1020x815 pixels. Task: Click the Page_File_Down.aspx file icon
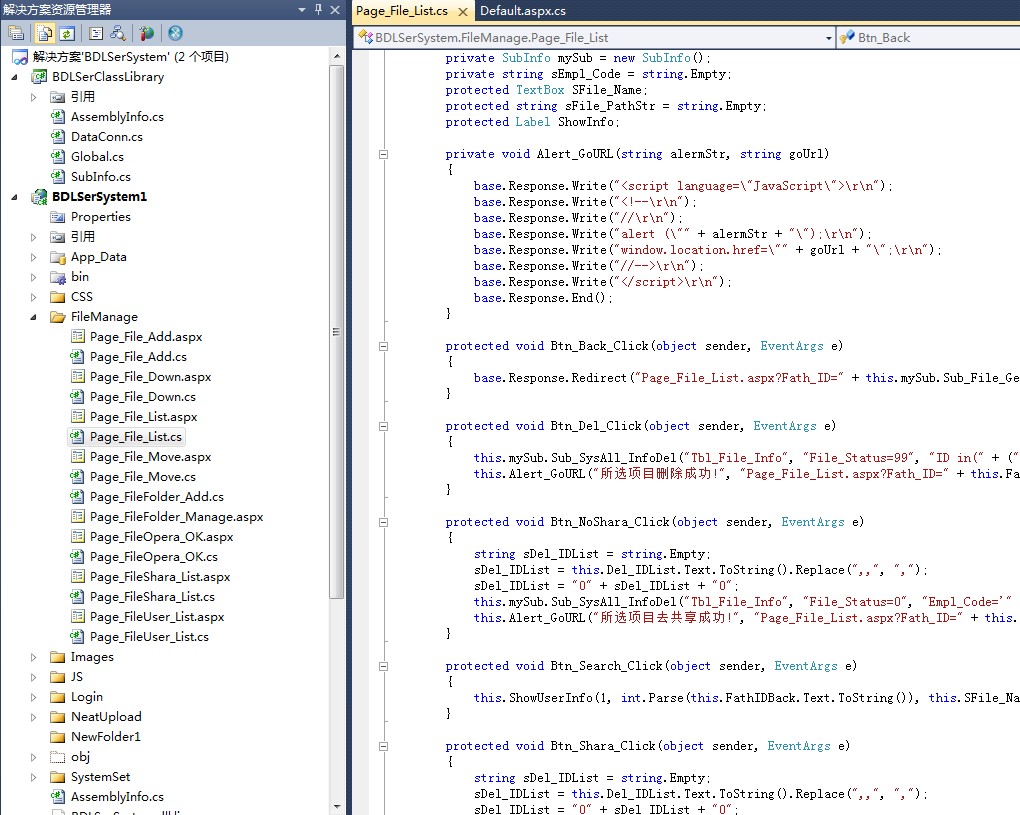coord(77,377)
